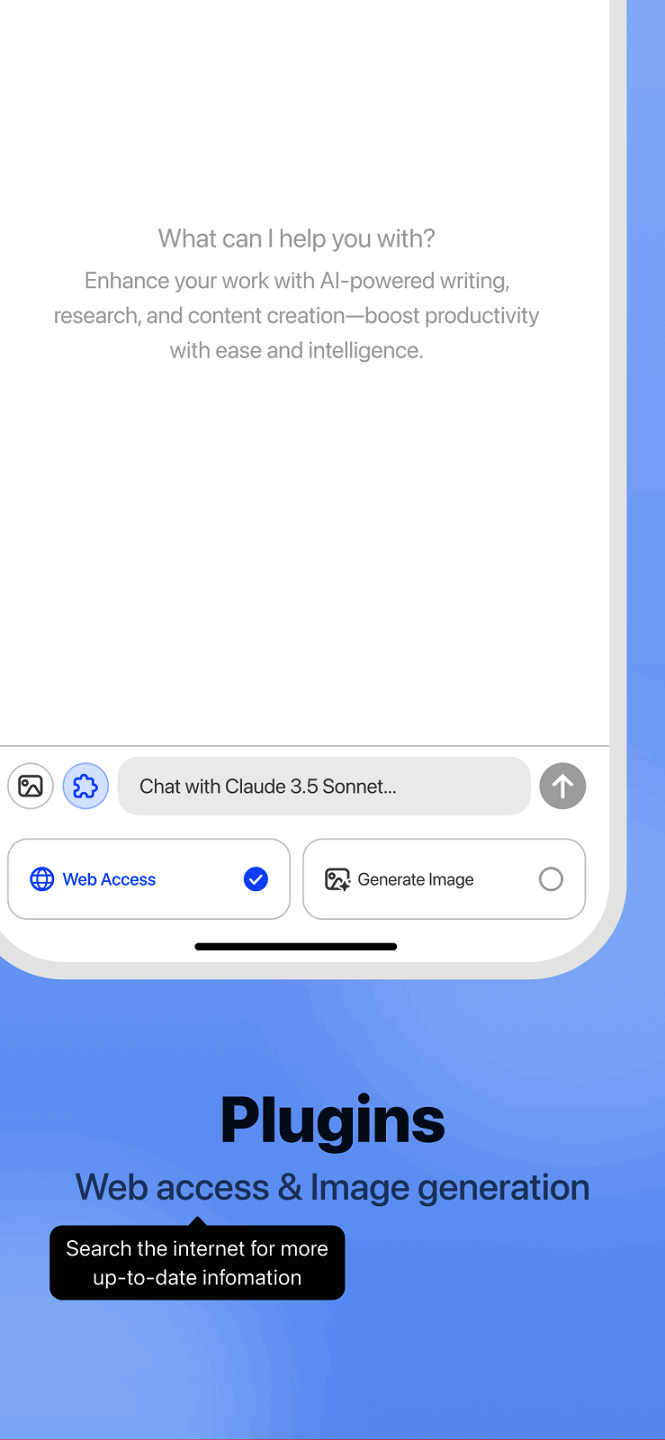Click the sparkle picture icon beside Generate Image
The image size is (665, 1440).
(337, 879)
